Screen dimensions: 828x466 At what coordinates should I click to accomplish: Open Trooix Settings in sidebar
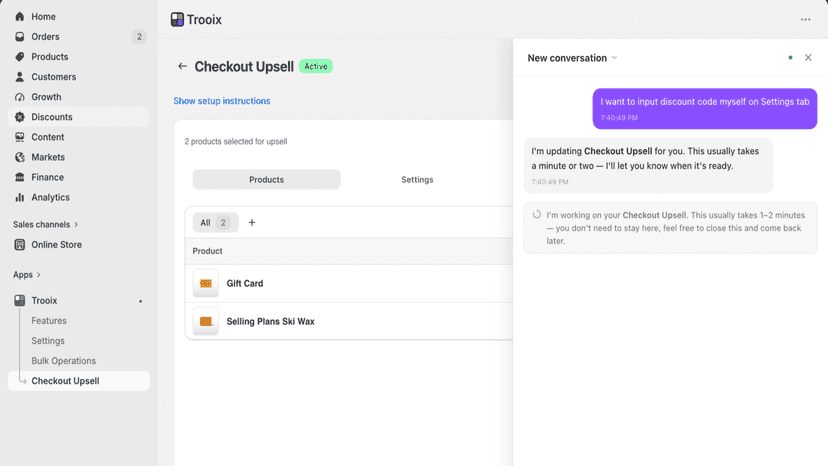(48, 341)
